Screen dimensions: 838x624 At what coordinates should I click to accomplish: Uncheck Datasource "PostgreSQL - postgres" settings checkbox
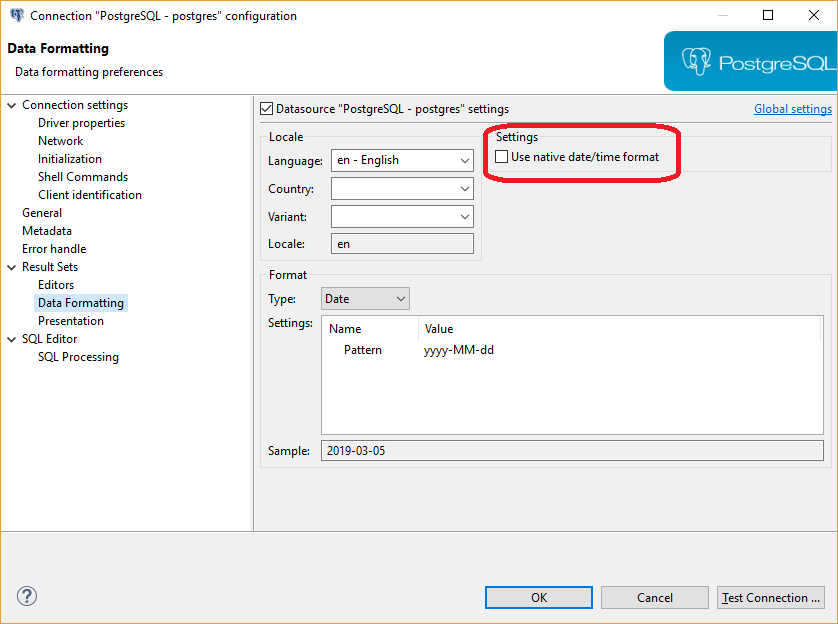tap(266, 109)
